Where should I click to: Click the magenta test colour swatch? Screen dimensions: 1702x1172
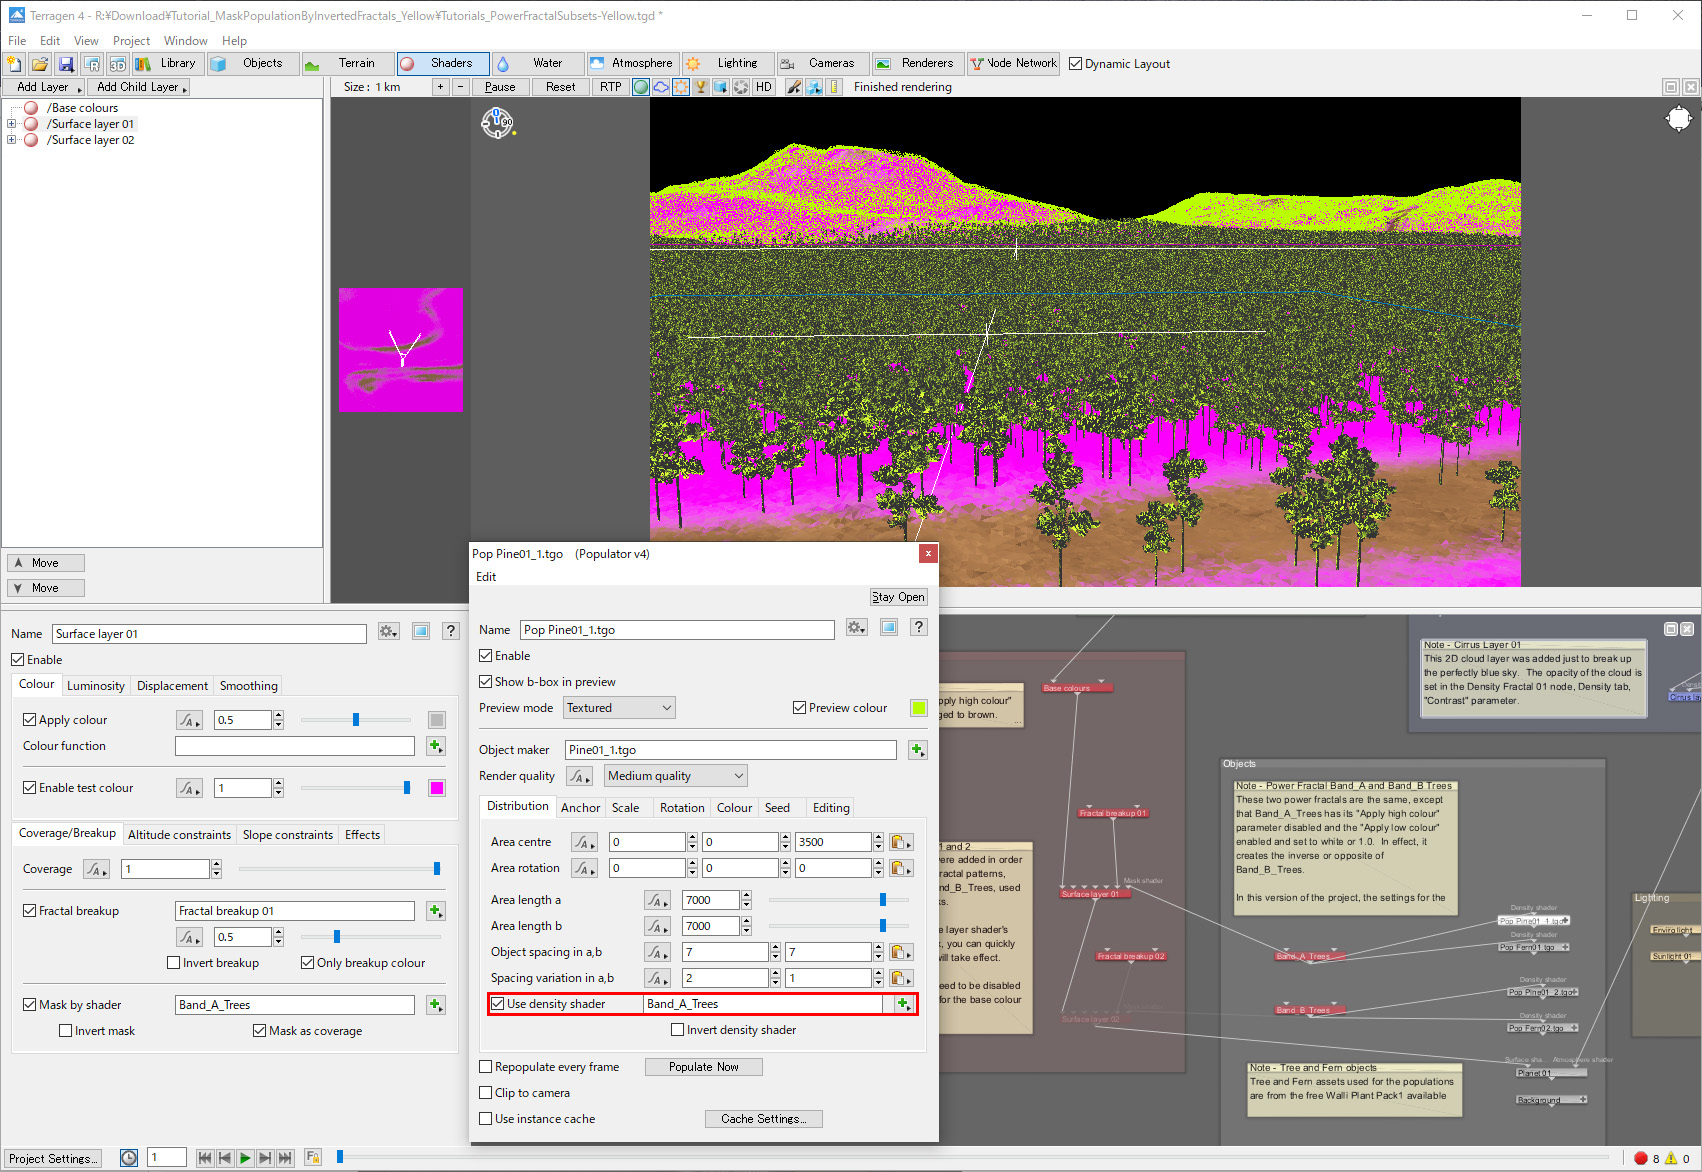pyautogui.click(x=437, y=788)
